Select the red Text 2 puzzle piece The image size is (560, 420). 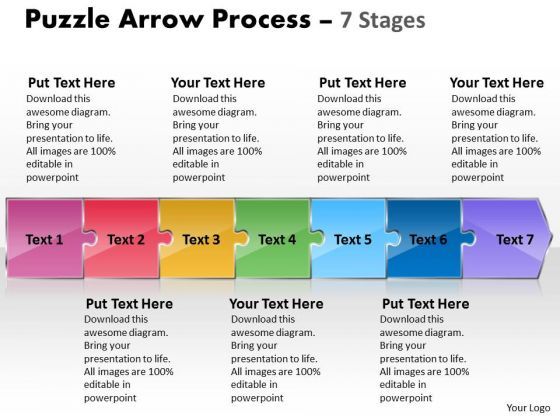point(121,239)
